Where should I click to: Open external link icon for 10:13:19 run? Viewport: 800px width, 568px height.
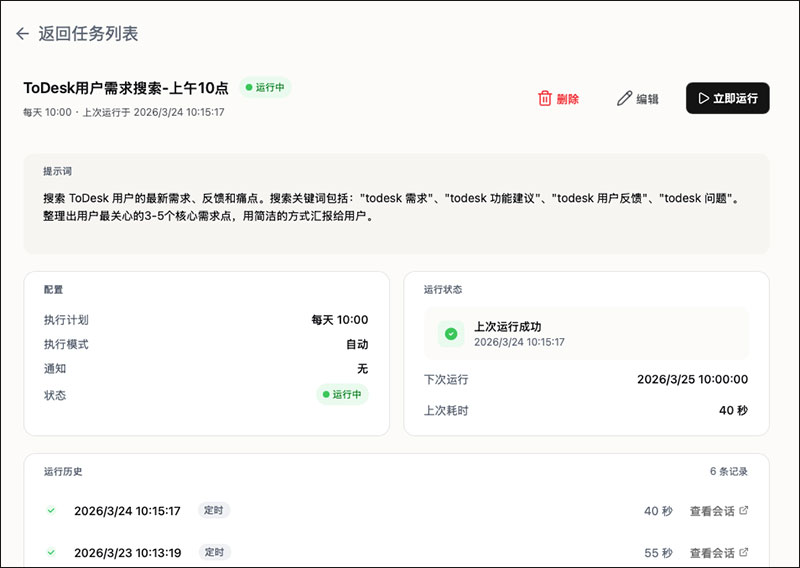743,552
